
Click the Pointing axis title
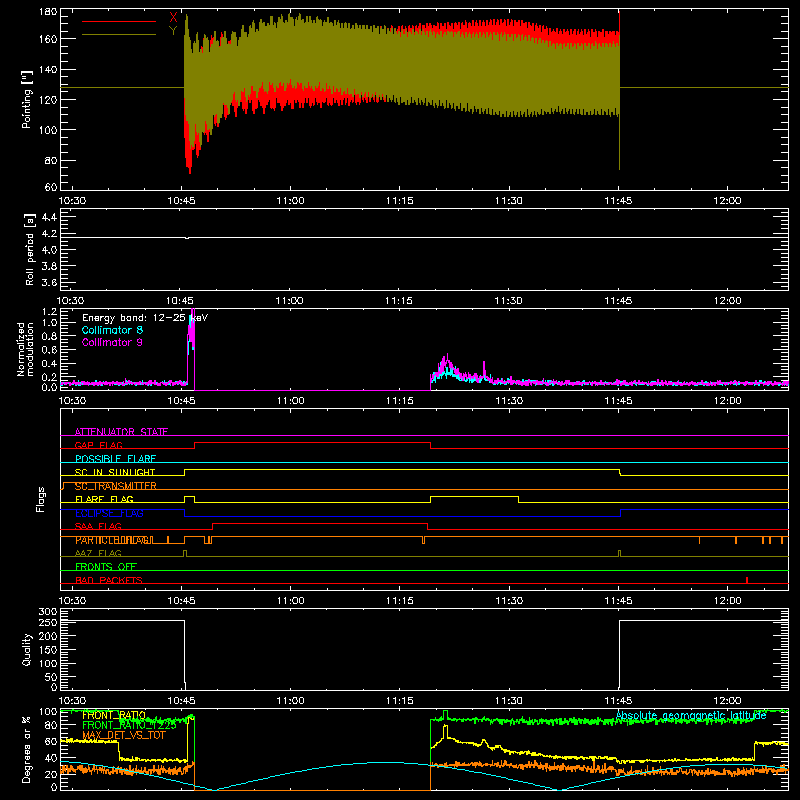coord(27,99)
